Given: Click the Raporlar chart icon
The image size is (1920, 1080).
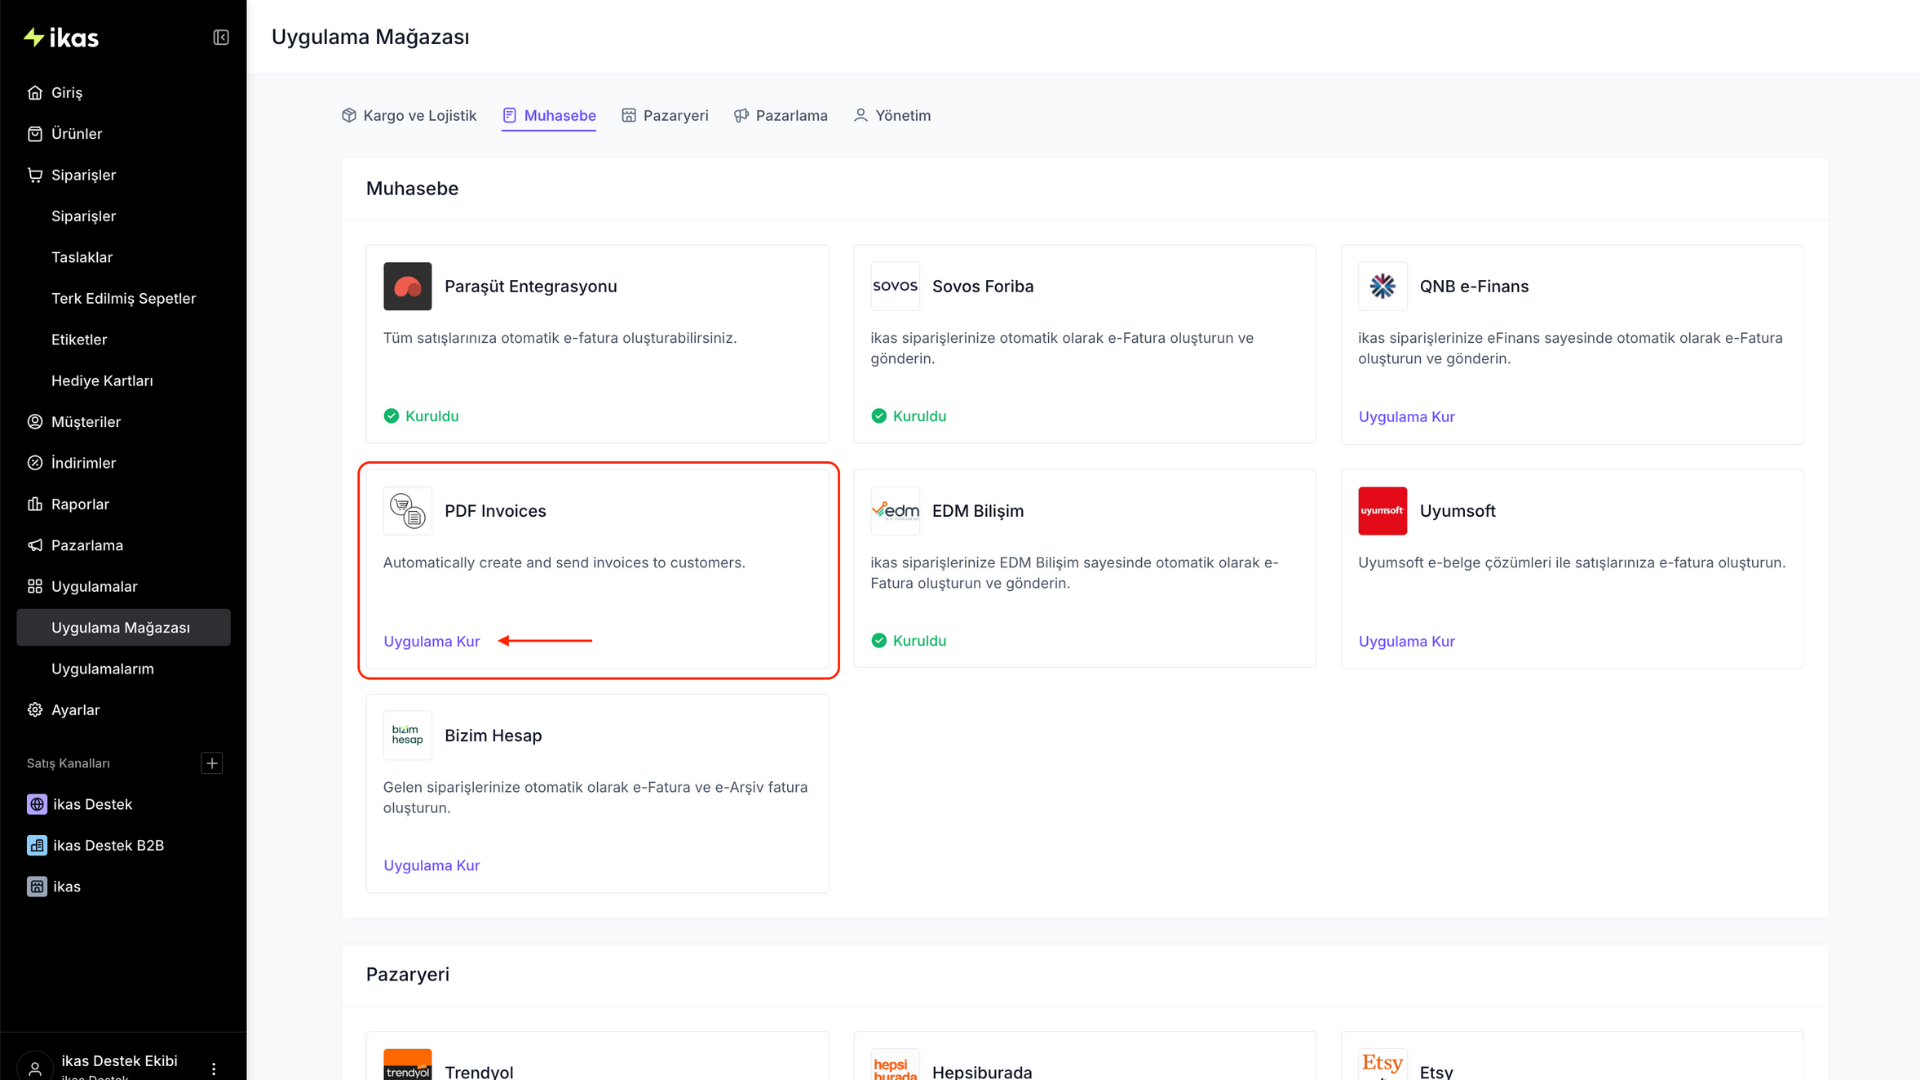Looking at the screenshot, I should pyautogui.click(x=35, y=504).
